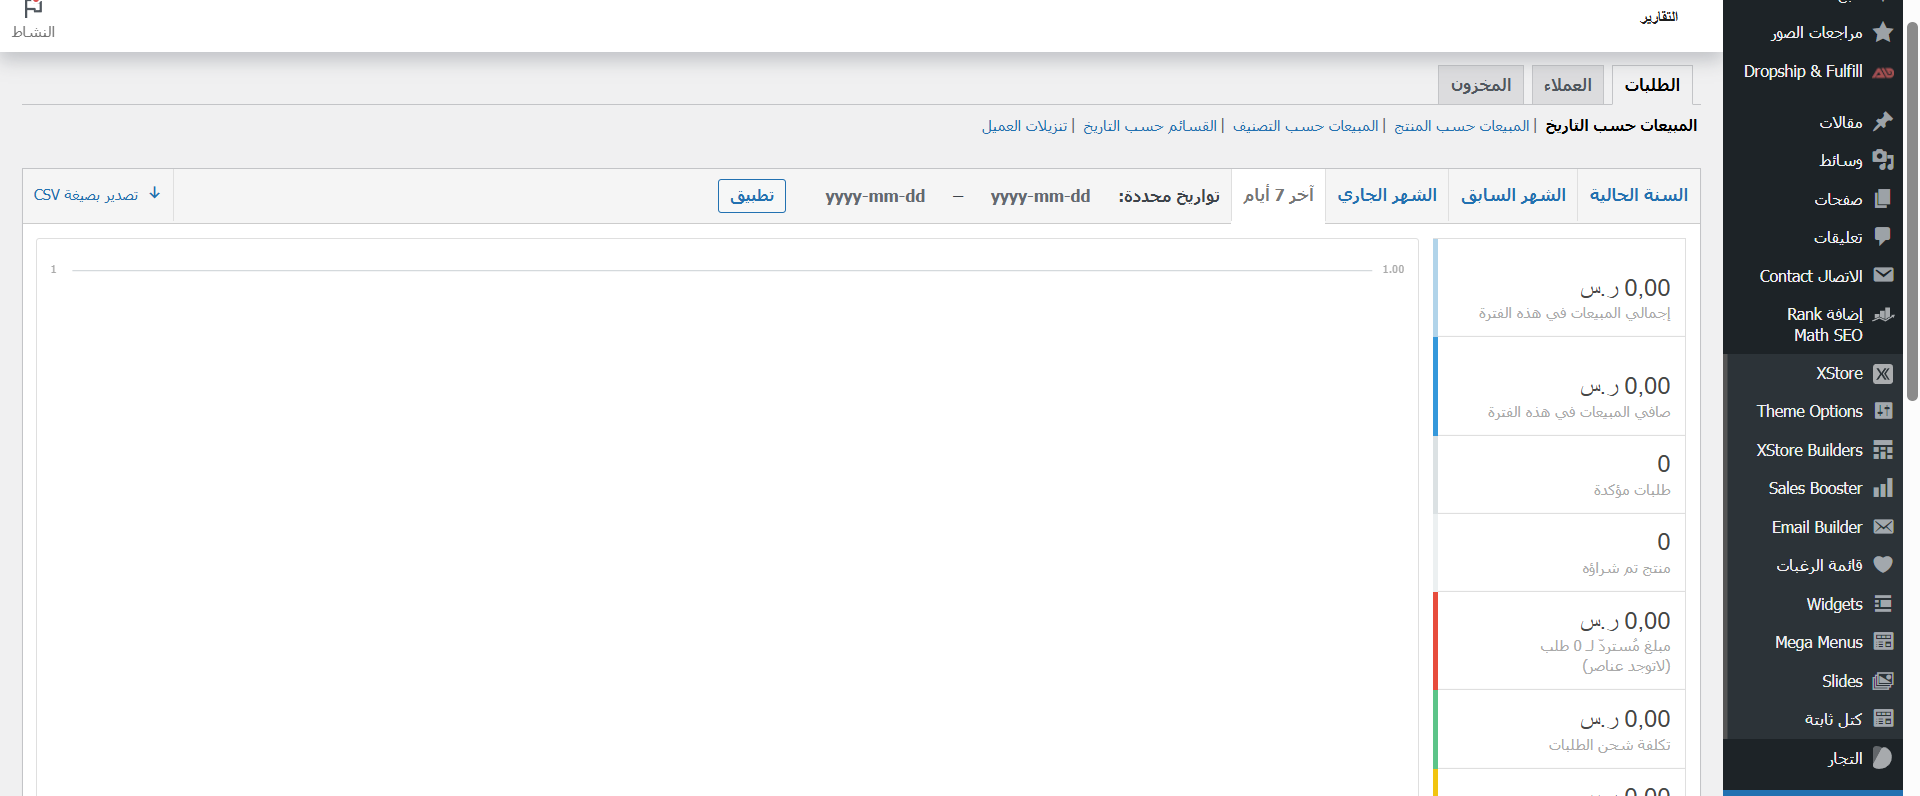
Task: Open the قائمة الرغبات sidebar menu
Action: click(x=1813, y=565)
